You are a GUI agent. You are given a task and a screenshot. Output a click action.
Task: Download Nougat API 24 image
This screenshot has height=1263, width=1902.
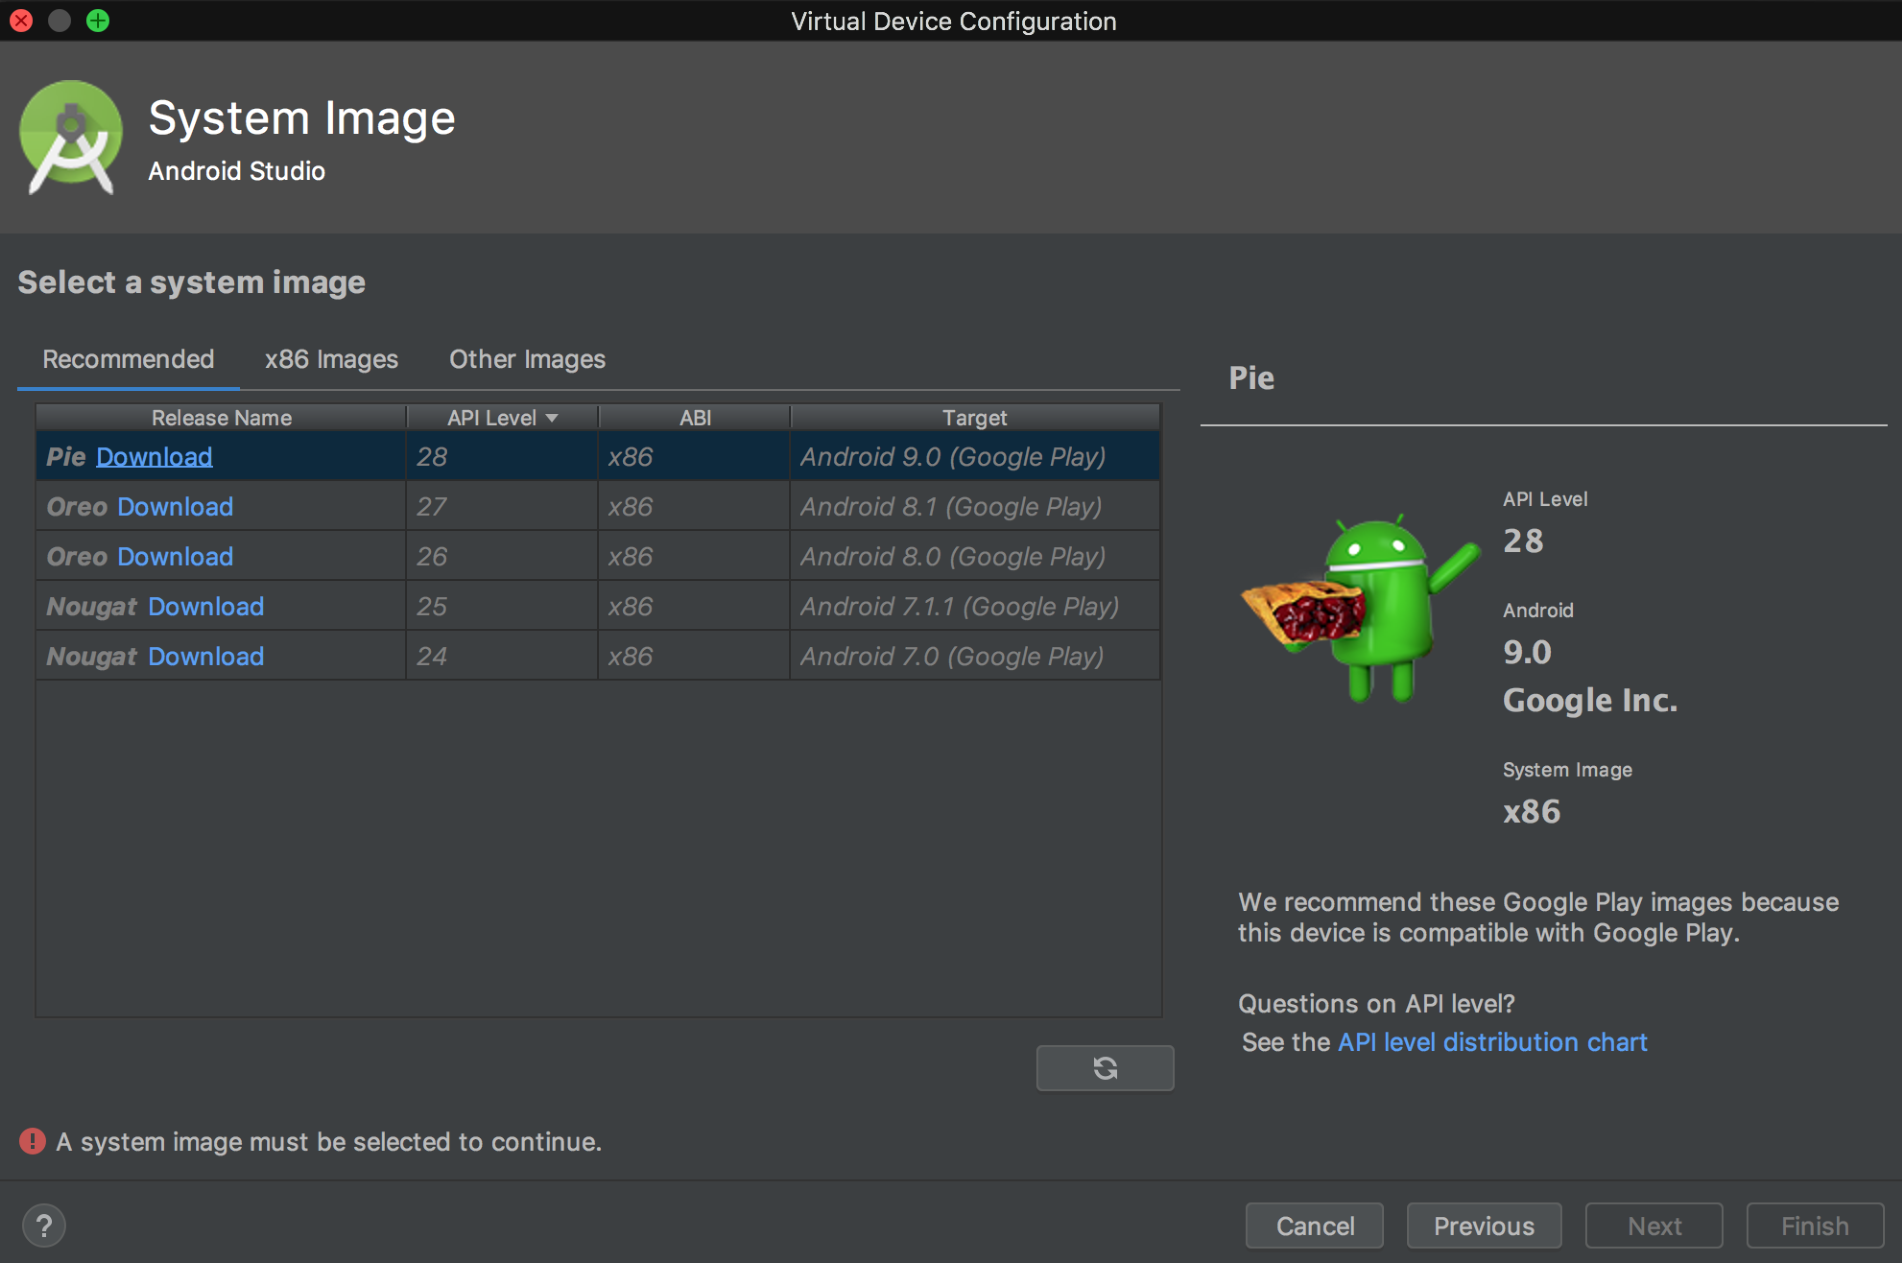point(206,657)
